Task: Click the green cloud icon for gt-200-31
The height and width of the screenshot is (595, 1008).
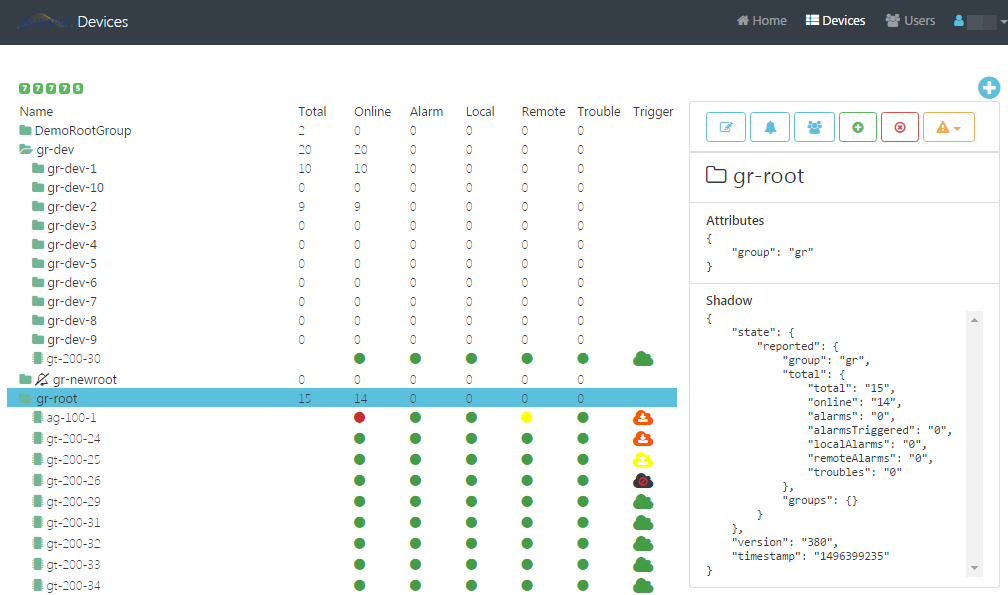Action: [643, 523]
